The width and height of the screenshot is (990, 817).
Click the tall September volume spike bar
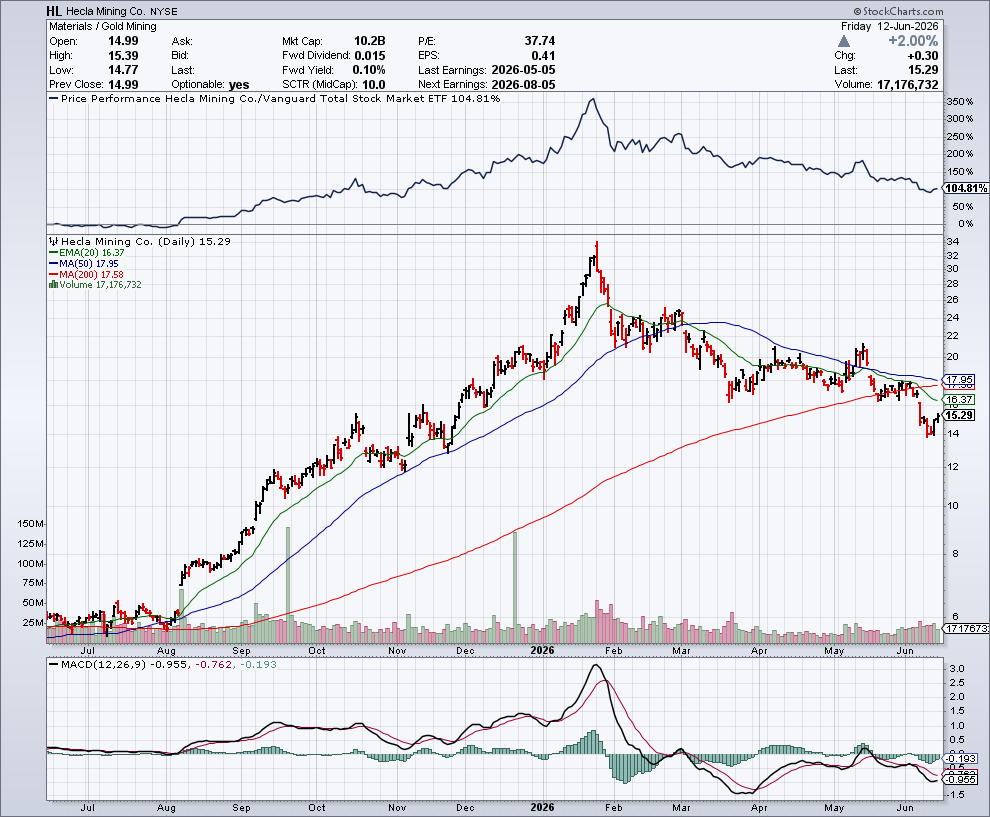(x=288, y=585)
